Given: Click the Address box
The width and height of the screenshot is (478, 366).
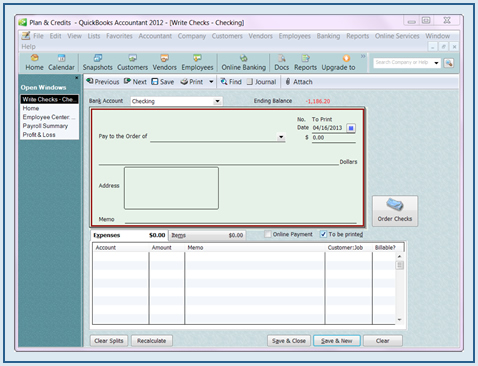Looking at the screenshot, I should [x=171, y=188].
